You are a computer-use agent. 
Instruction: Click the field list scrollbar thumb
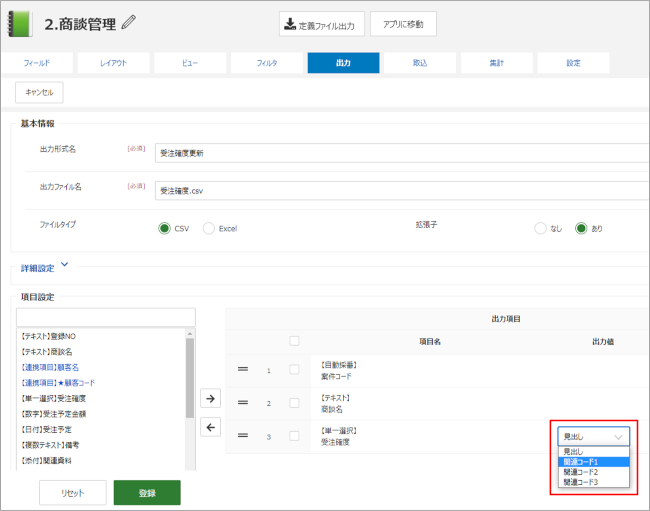[x=190, y=378]
